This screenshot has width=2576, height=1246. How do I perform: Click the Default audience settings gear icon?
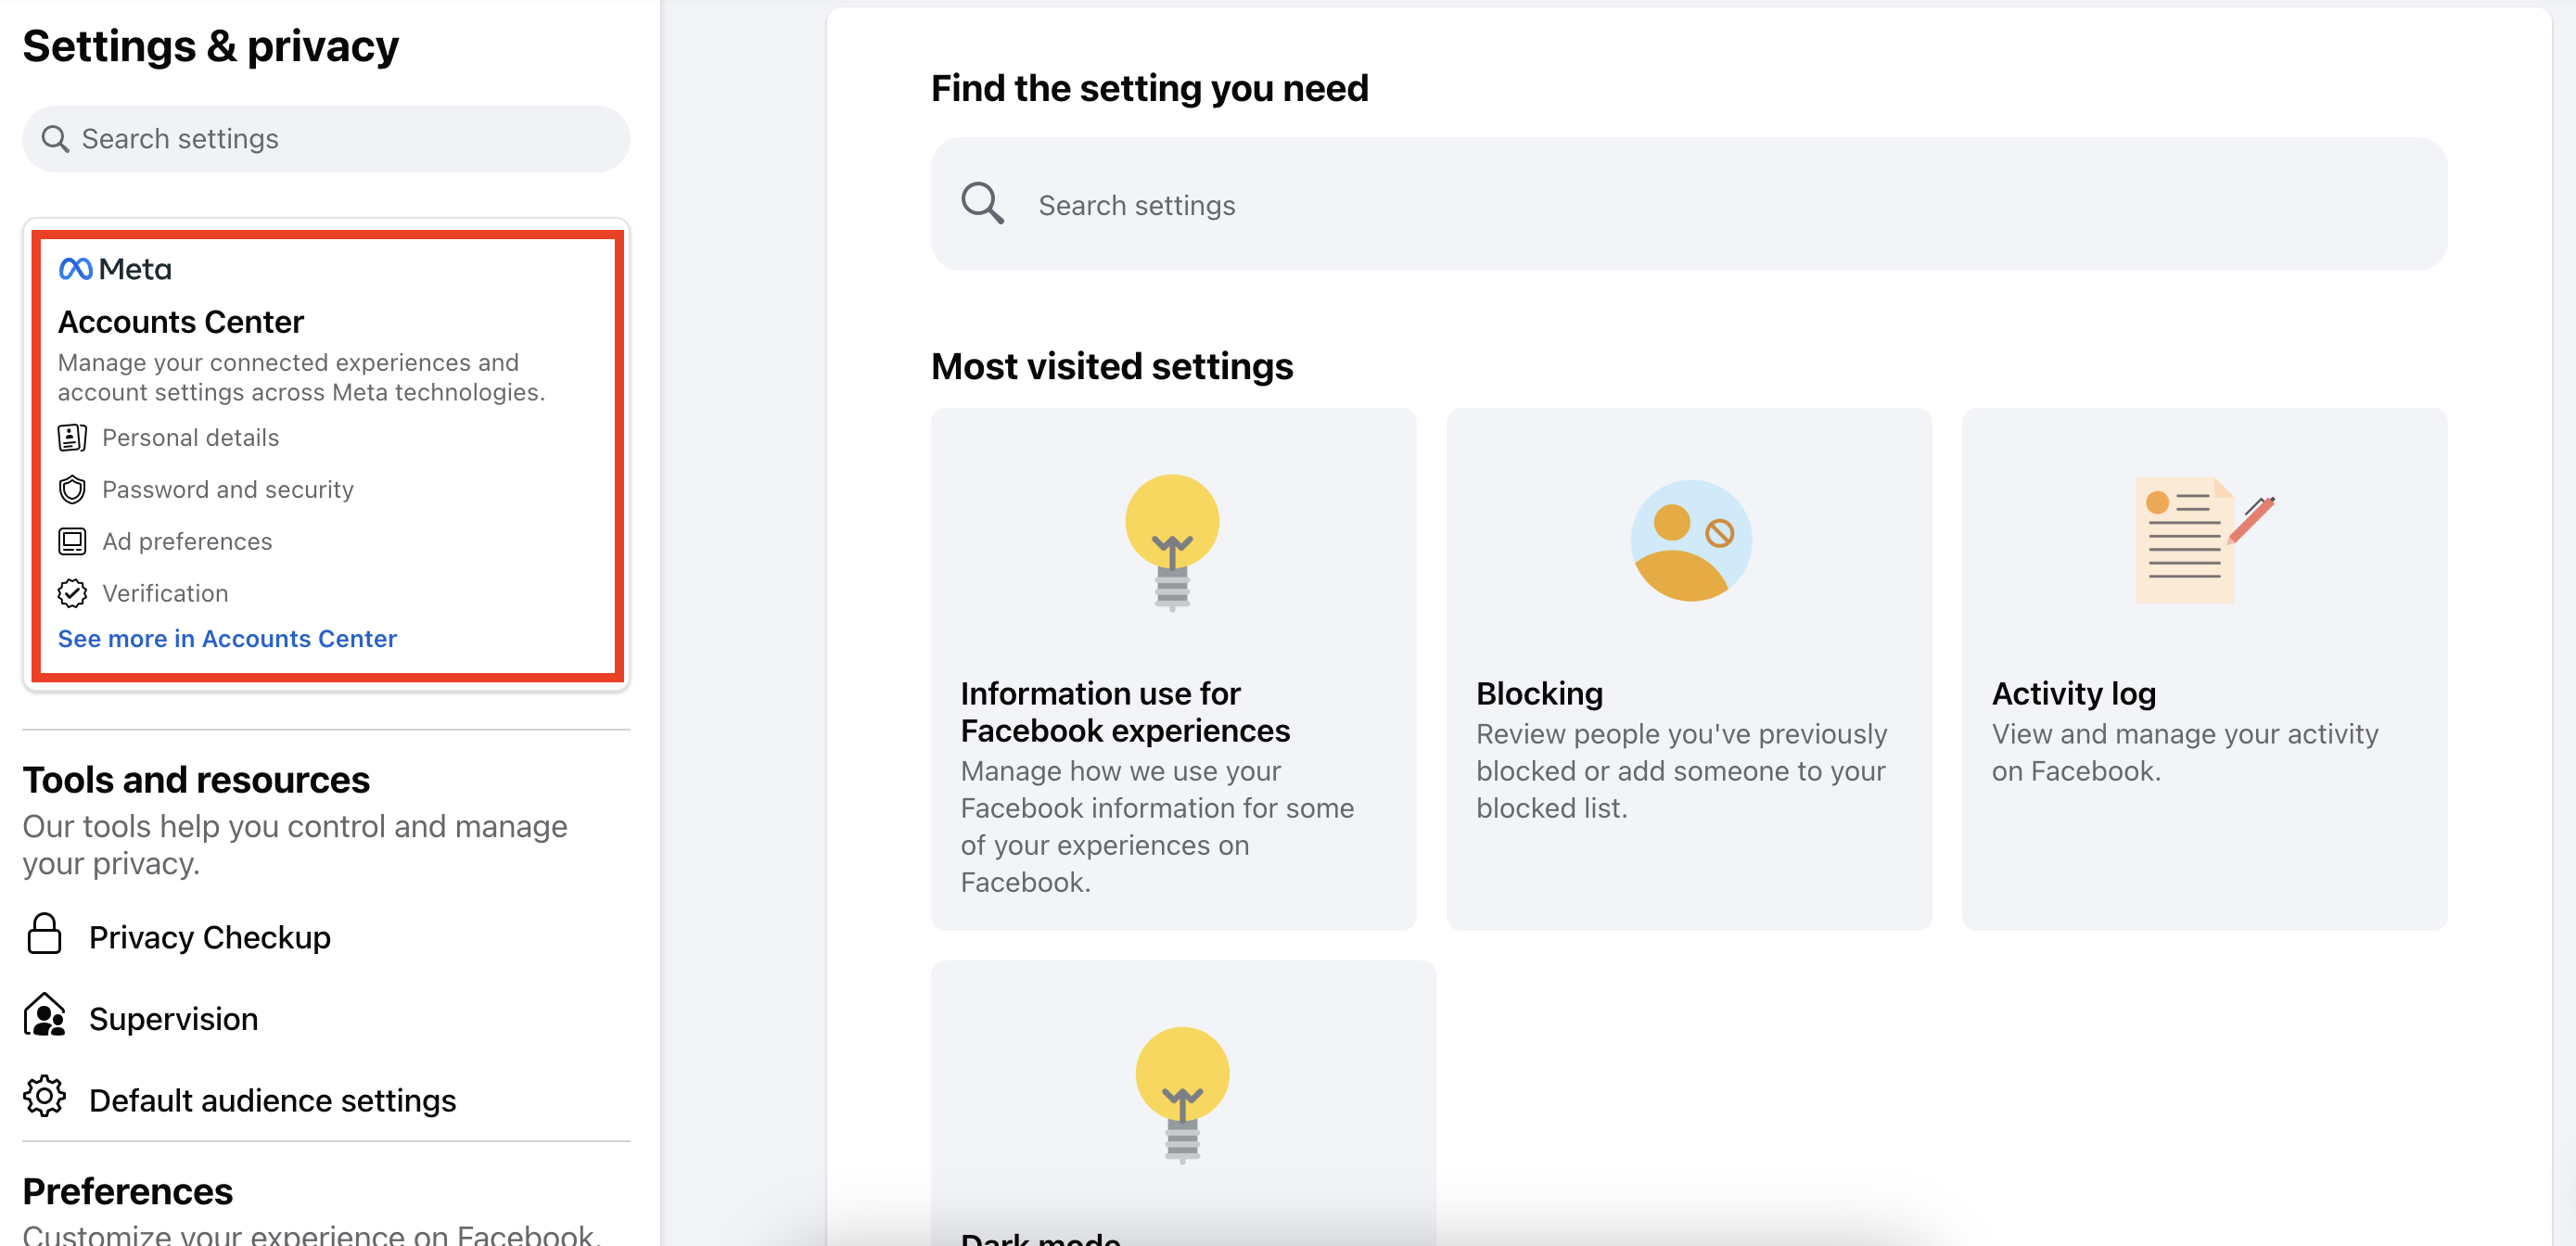44,1097
